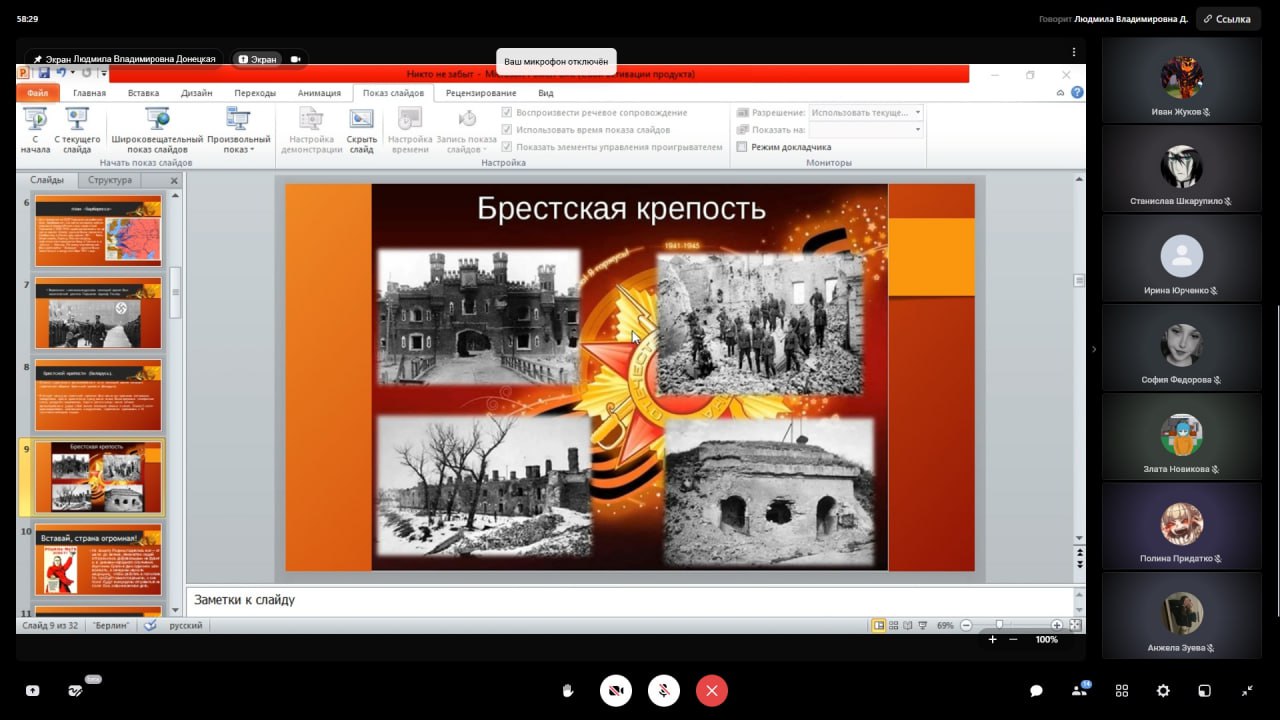Open participants list with 14 badge
Viewport: 1280px width, 720px height.
click(1080, 689)
